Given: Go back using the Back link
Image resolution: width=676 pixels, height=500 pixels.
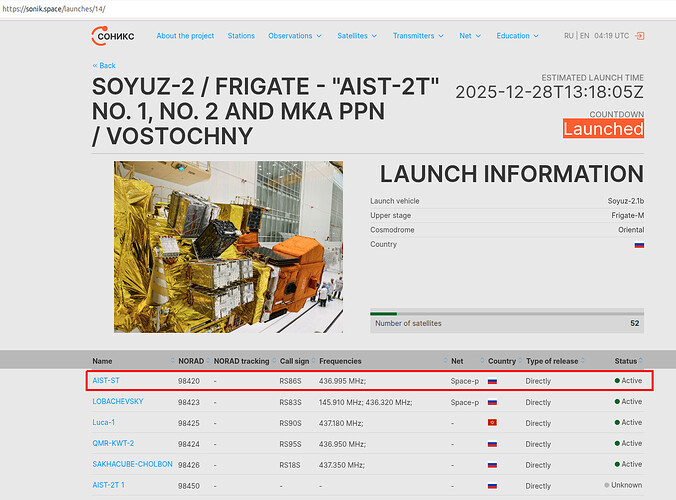Looking at the screenshot, I should (104, 66).
